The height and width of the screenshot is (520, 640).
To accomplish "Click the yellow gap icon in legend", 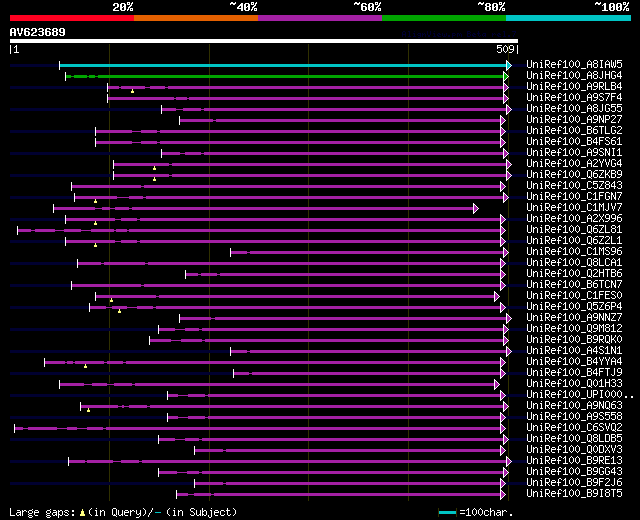I will 82,513.
